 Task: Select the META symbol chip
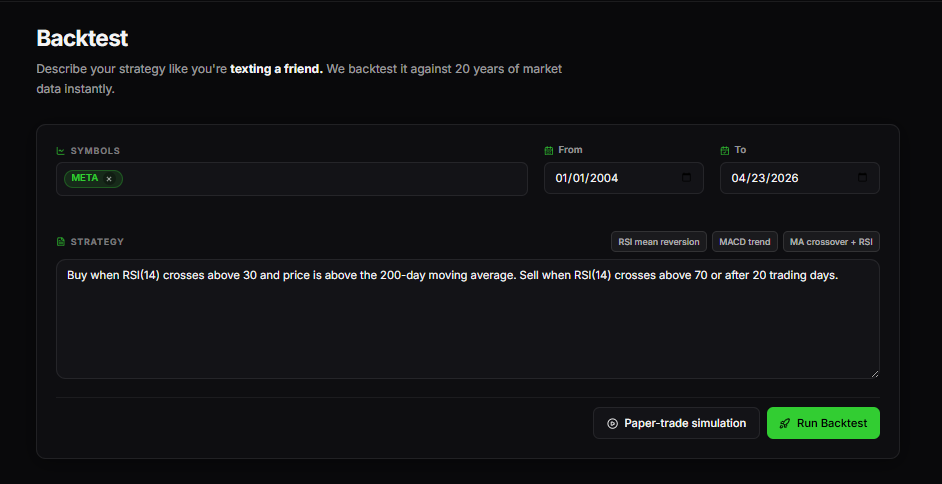click(85, 178)
